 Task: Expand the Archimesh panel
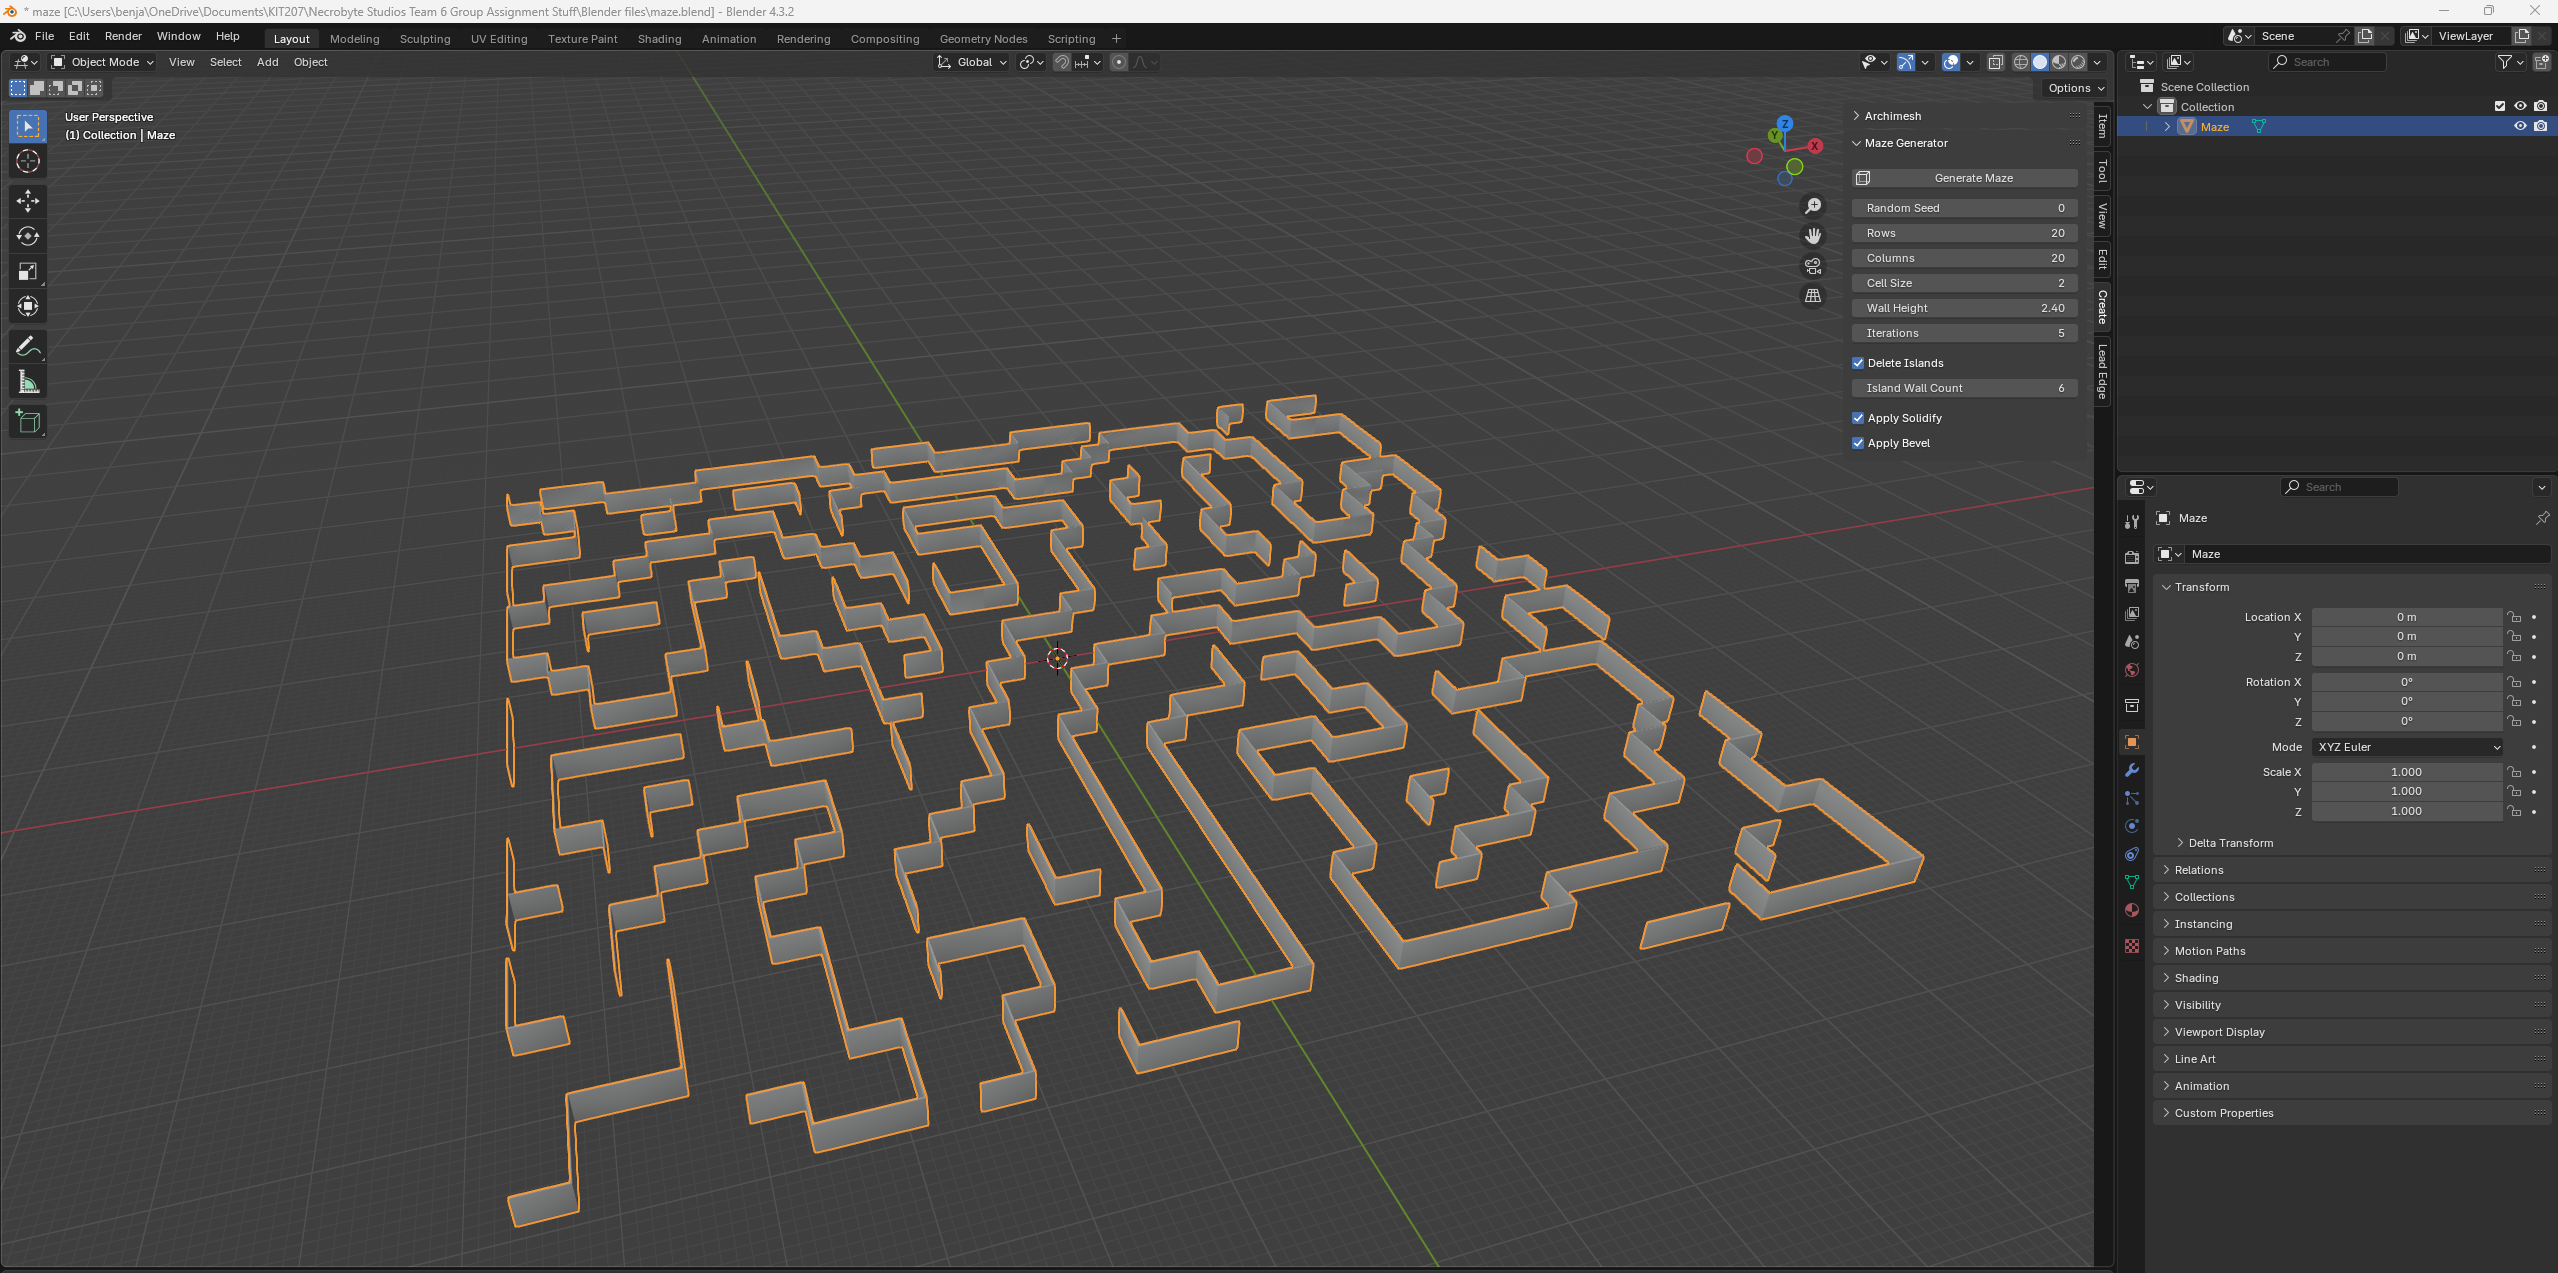1892,116
